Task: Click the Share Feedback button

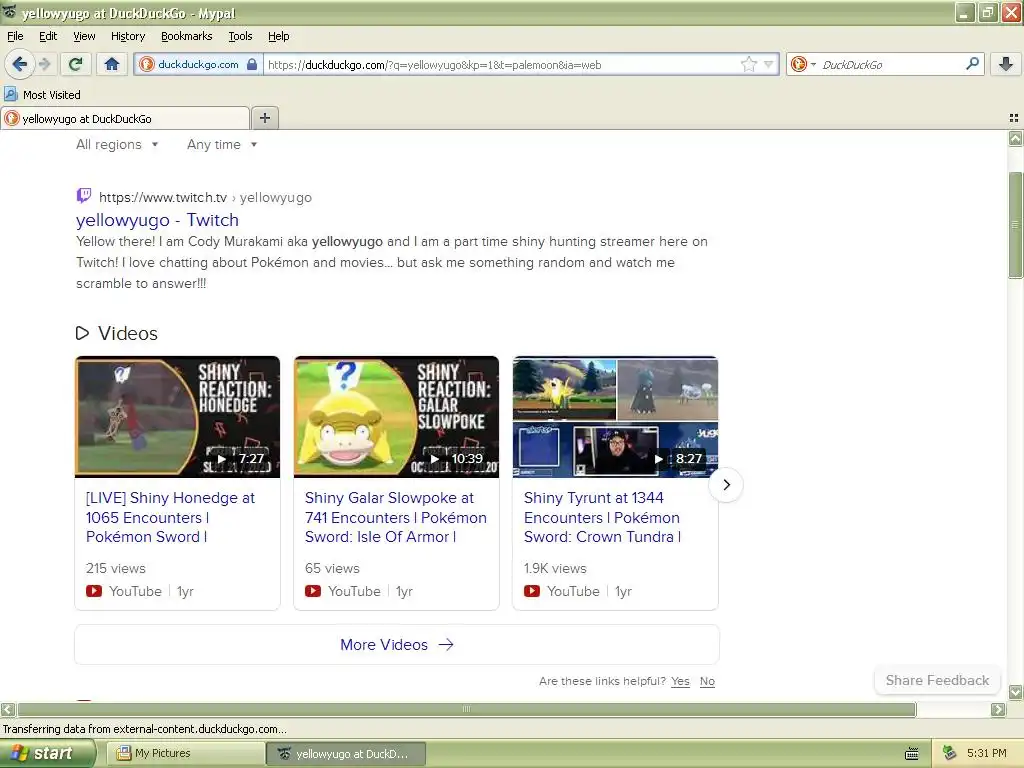Action: point(937,680)
